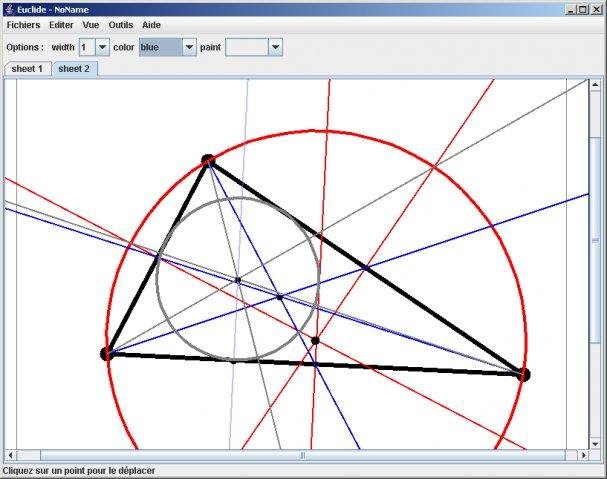Click the black point below the inscribed circle's right side
Viewport: 607px width, 479px height.
315,341
